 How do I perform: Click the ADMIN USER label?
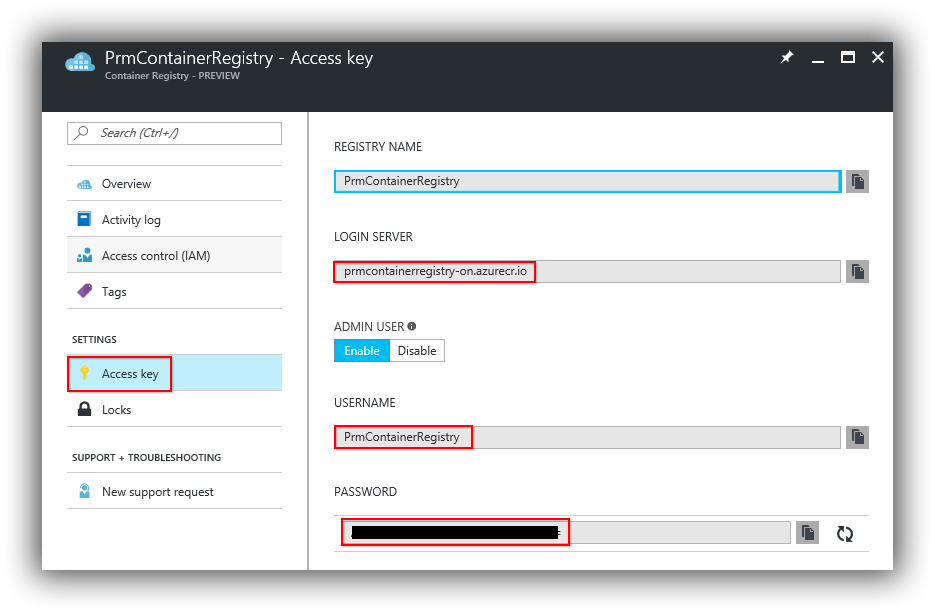coord(369,326)
